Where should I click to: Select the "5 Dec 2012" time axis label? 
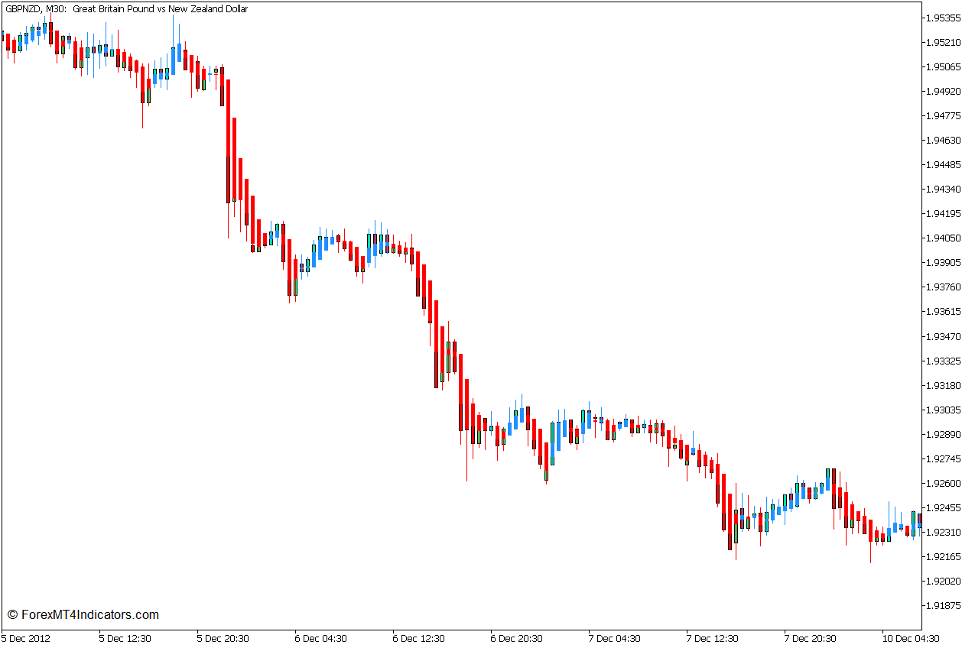27,636
